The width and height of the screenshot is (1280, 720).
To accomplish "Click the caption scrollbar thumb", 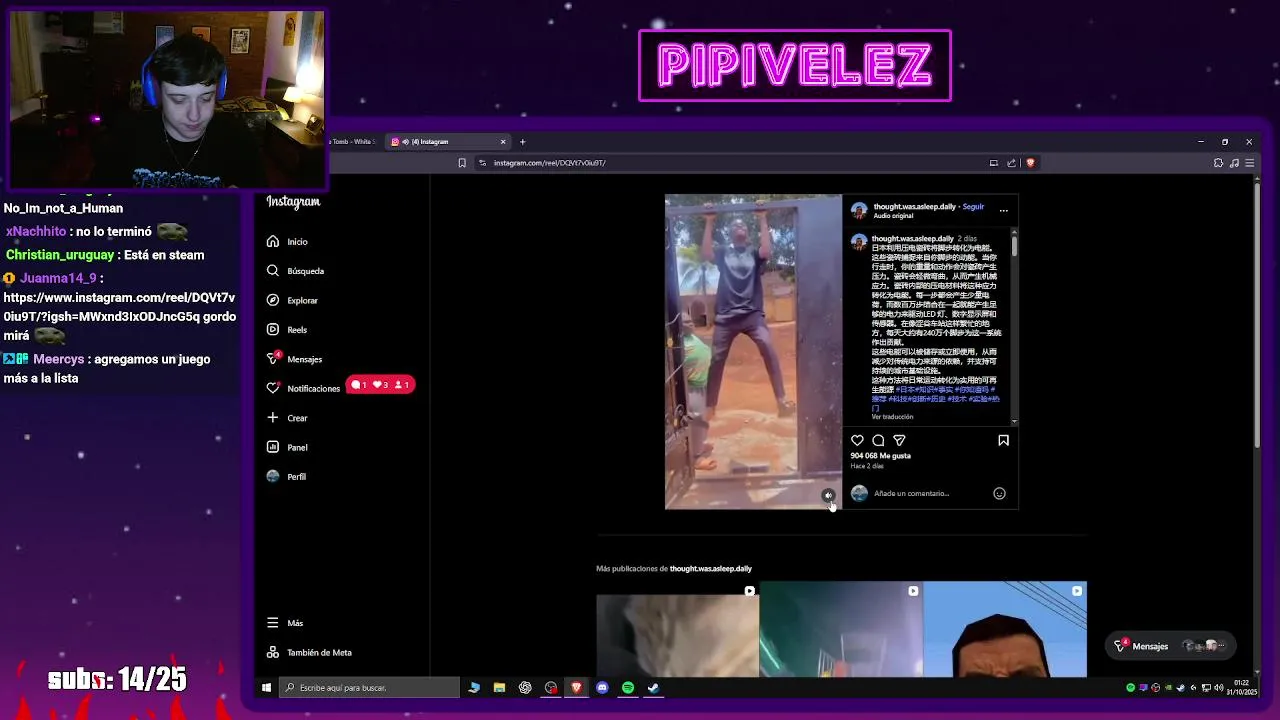I will pyautogui.click(x=1014, y=244).
